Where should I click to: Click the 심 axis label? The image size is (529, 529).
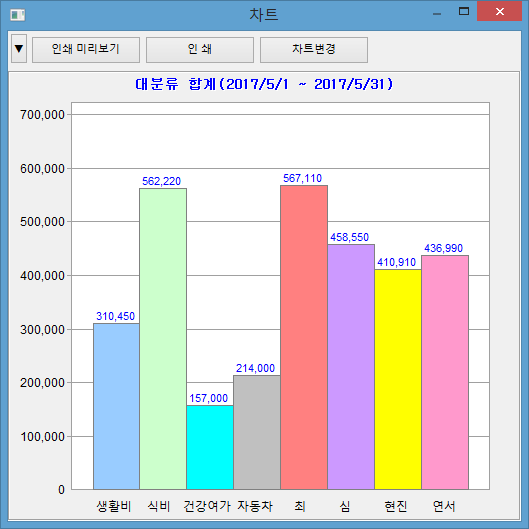pyautogui.click(x=345, y=506)
